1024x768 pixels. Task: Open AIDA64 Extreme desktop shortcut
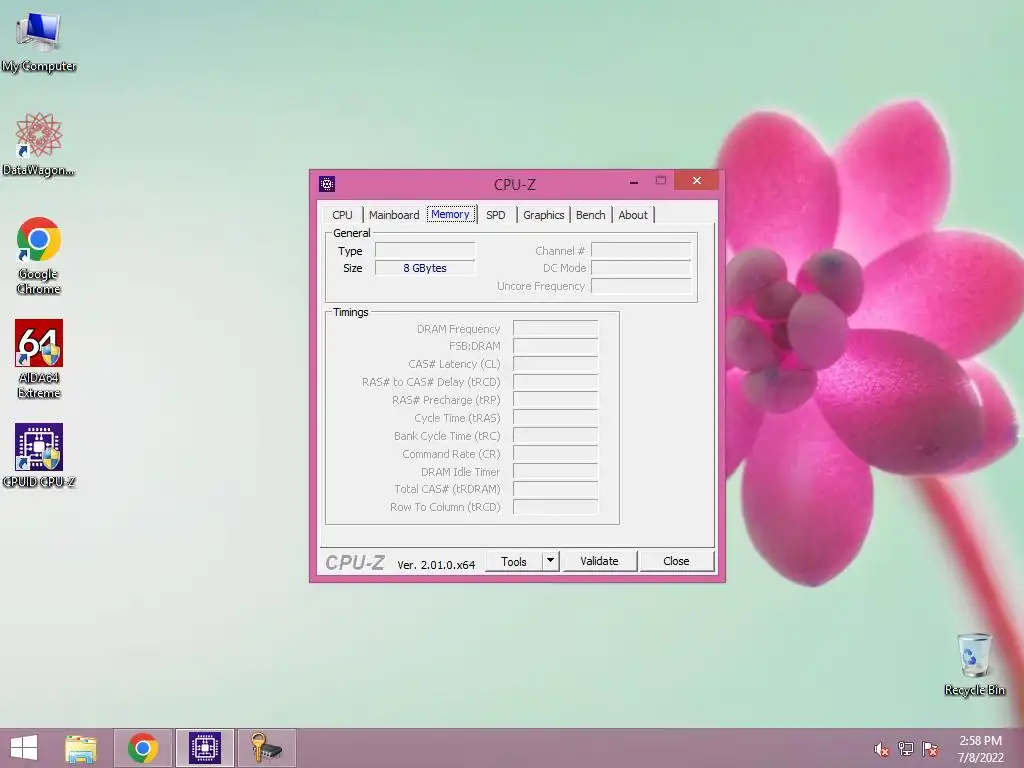click(x=39, y=359)
